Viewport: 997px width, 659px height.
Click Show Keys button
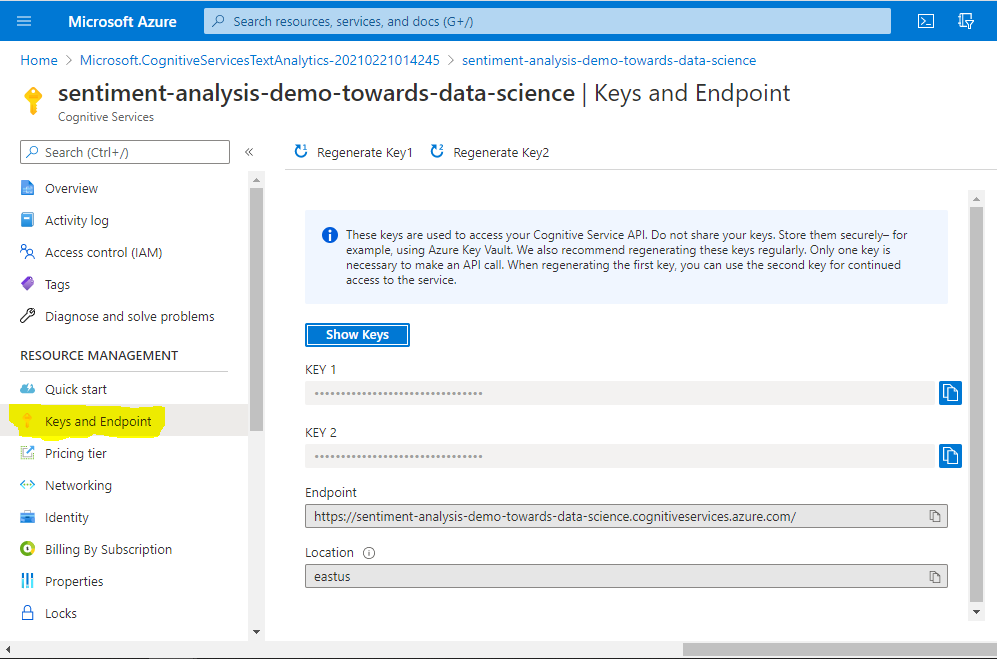[357, 335]
